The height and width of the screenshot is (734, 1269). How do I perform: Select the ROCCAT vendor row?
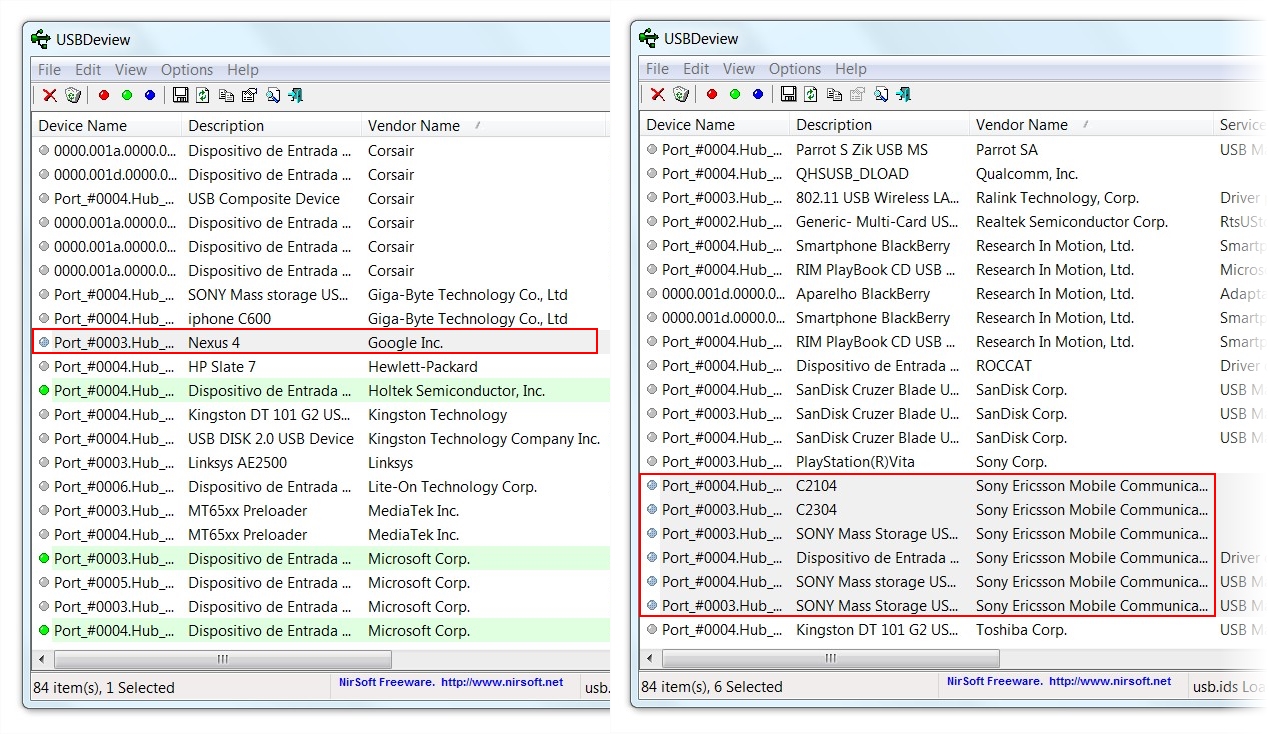[954, 366]
